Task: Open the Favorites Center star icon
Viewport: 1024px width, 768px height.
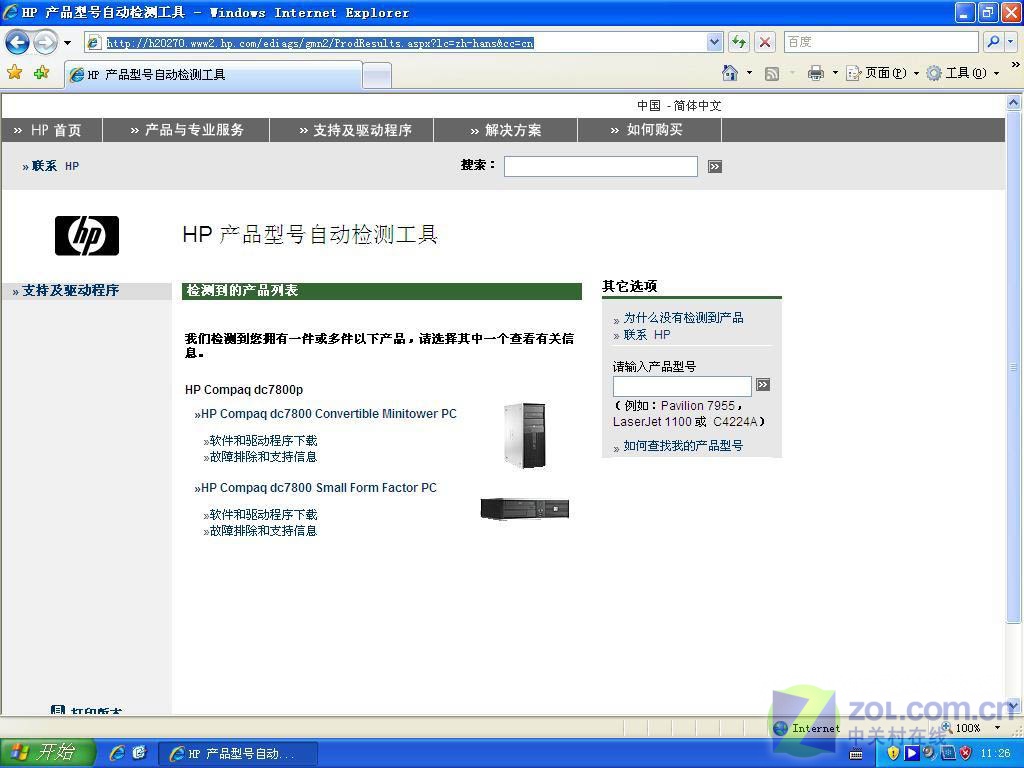Action: click(14, 72)
